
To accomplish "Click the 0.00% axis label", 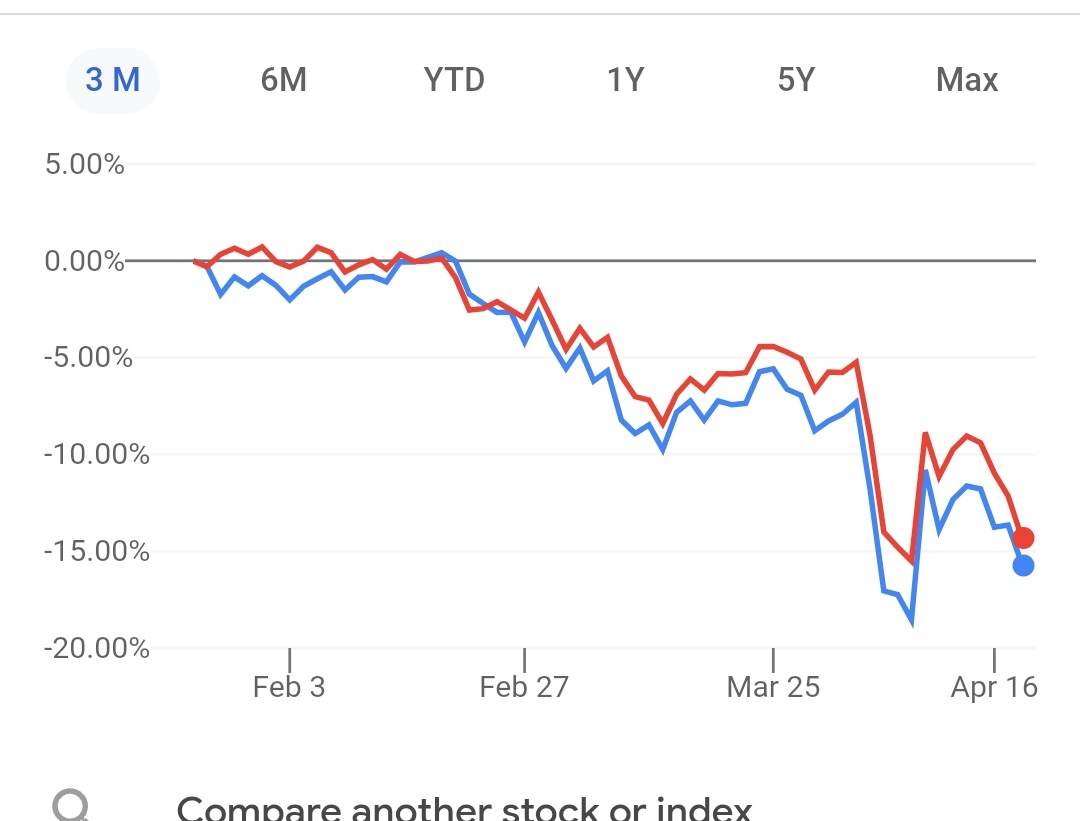I will [85, 262].
